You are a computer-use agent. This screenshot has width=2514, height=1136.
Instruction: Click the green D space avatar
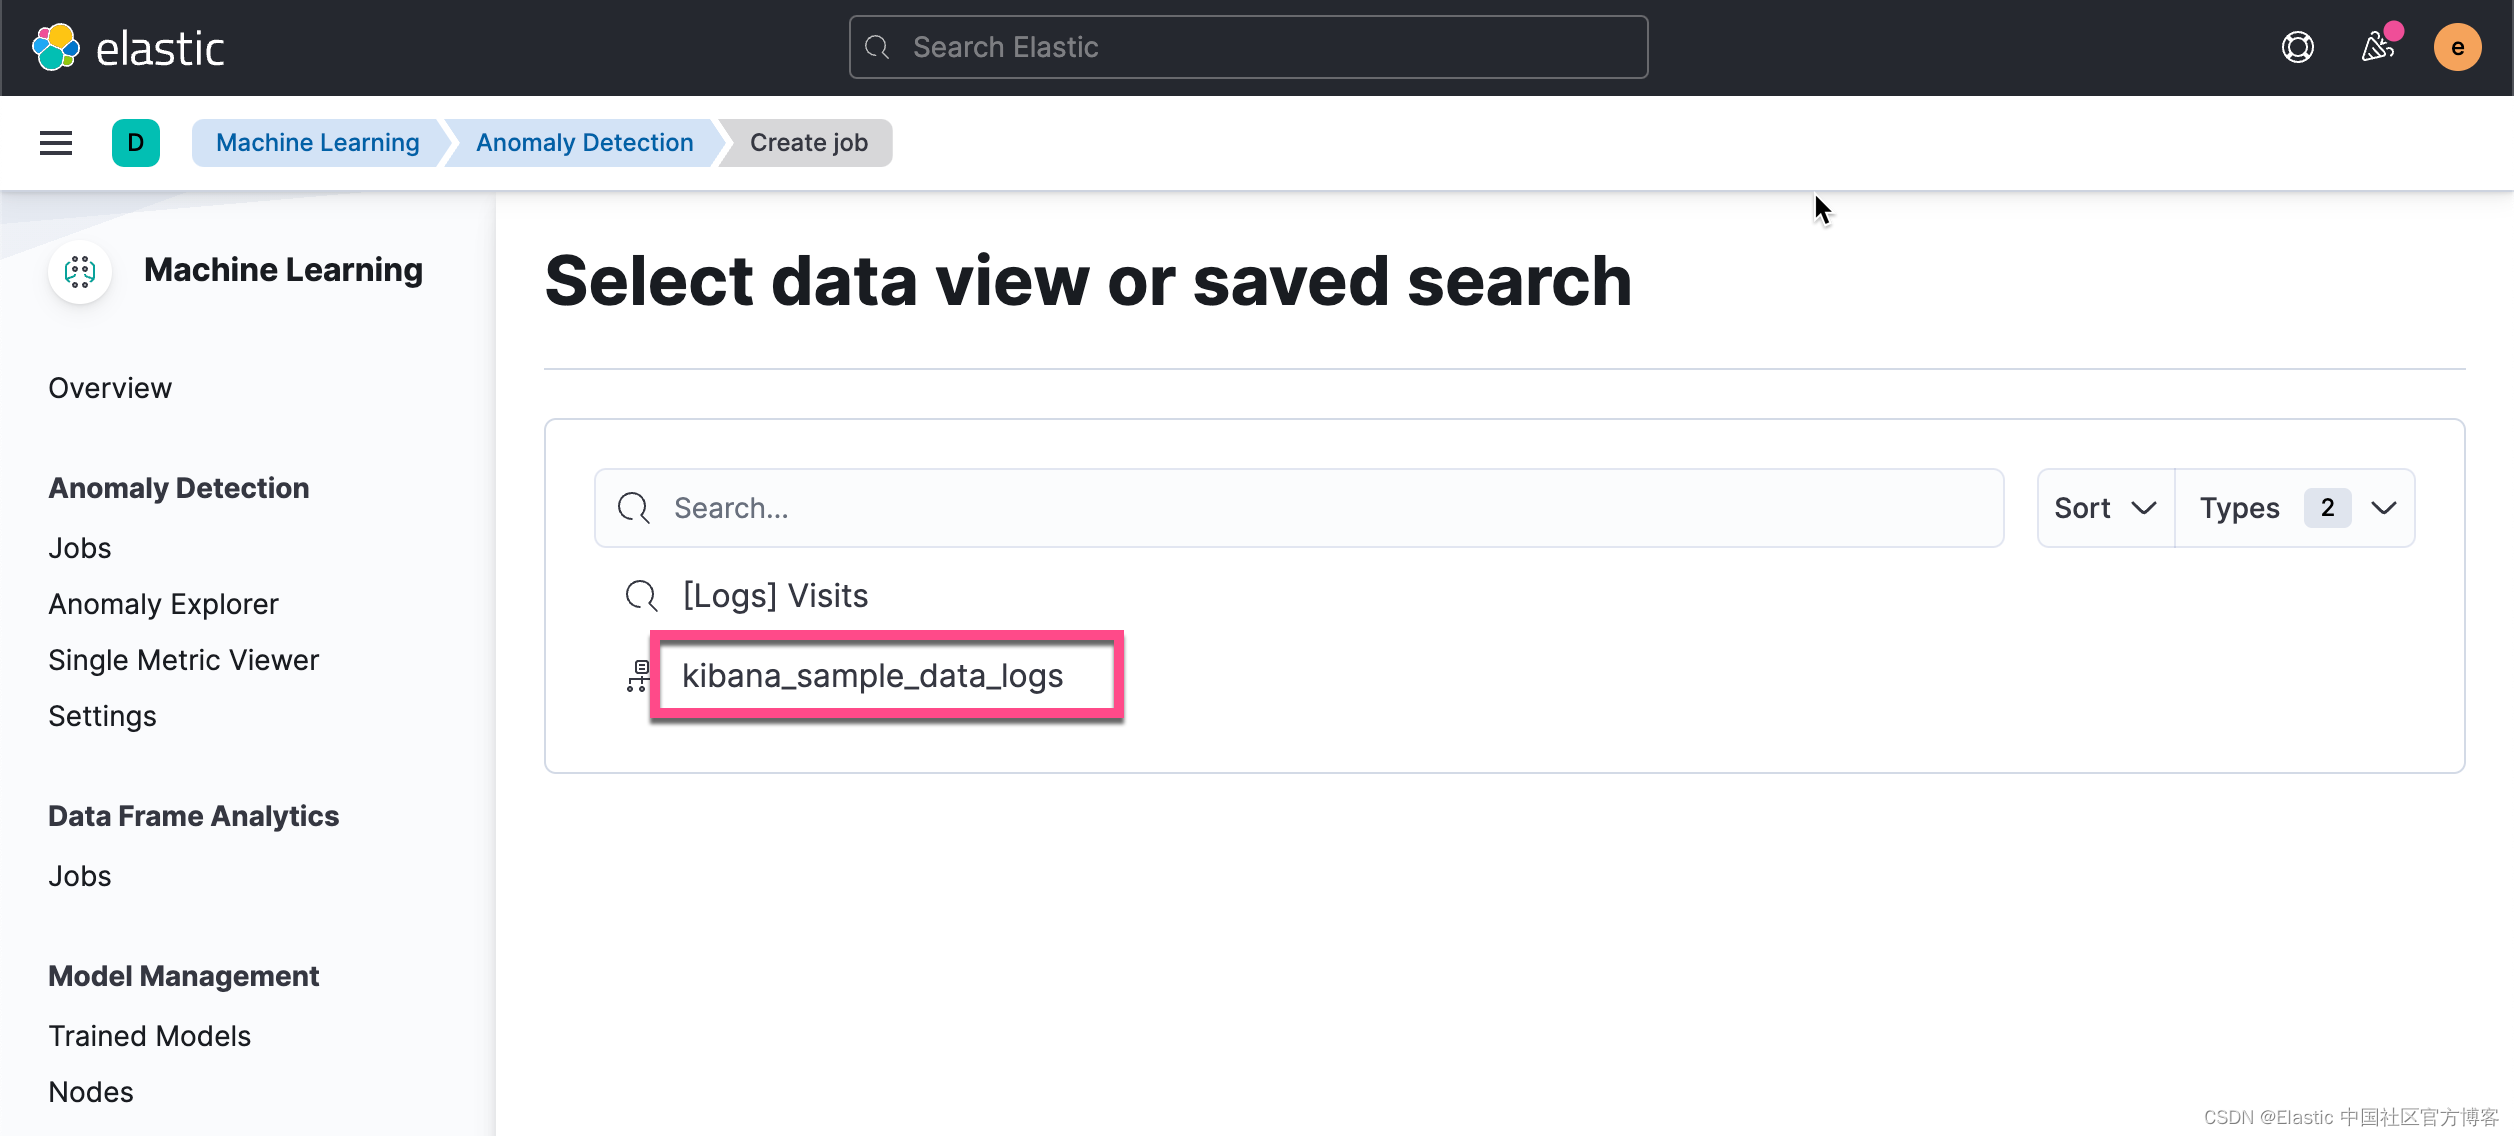tap(136, 143)
